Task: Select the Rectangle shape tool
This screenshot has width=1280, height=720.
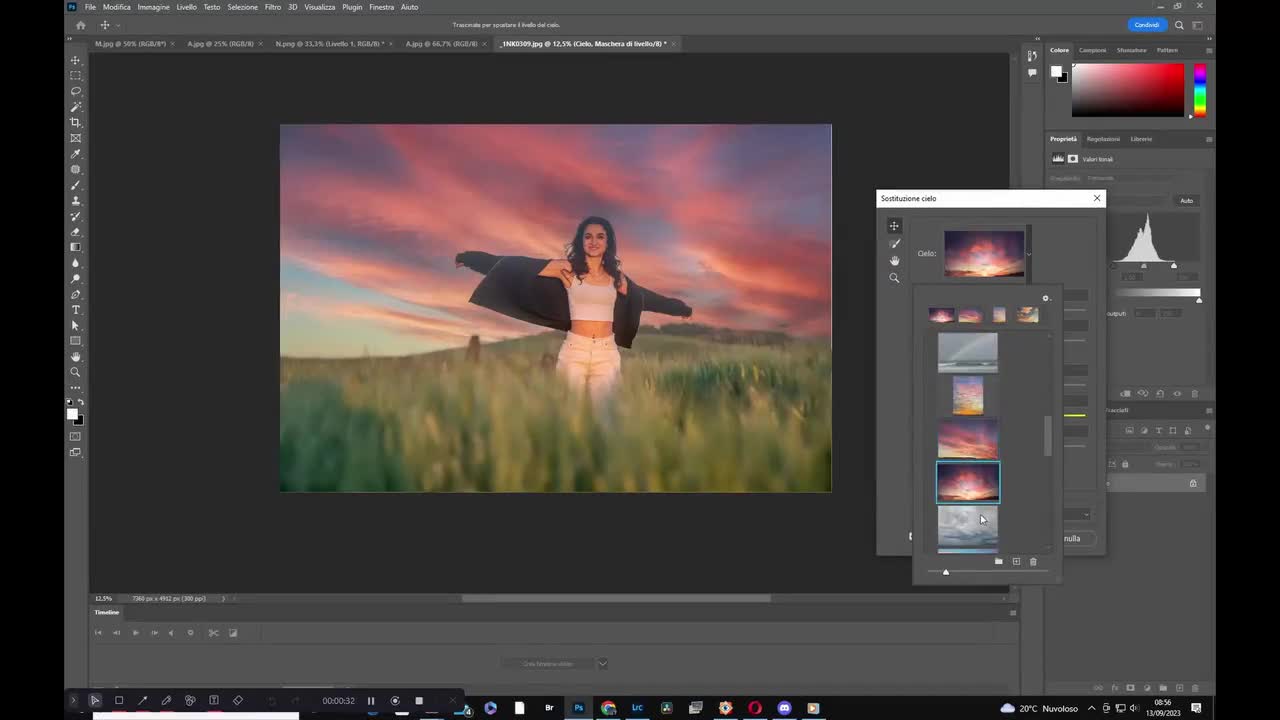Action: pos(75,341)
